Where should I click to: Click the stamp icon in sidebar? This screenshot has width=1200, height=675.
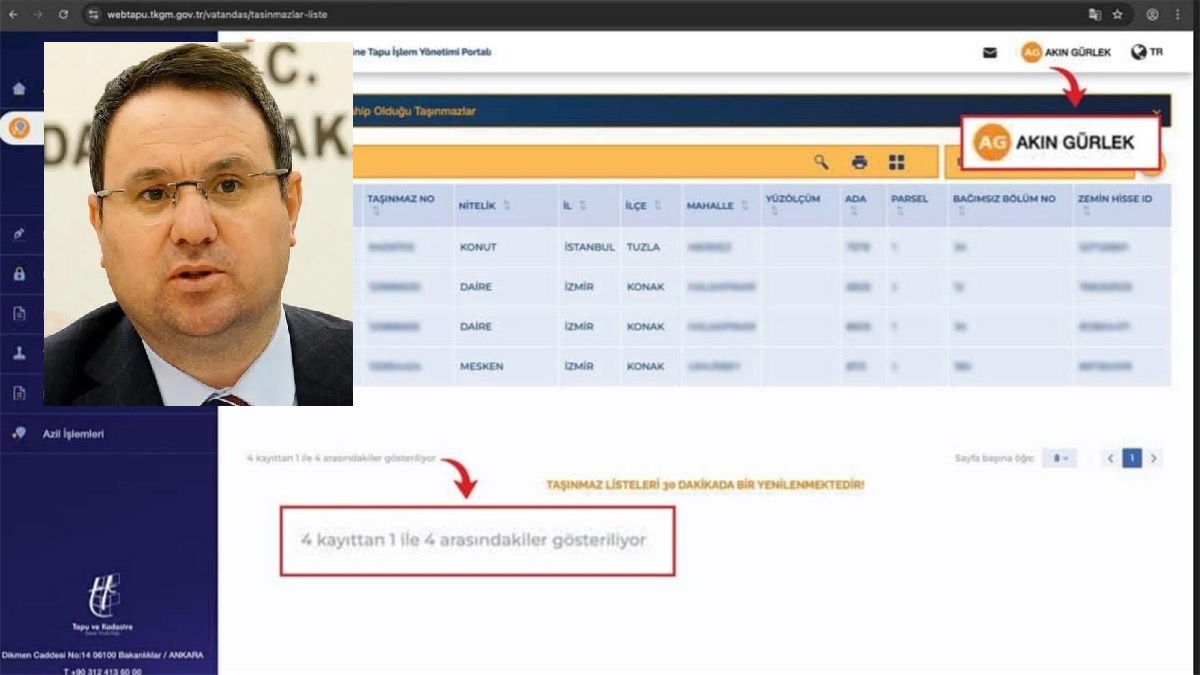pyautogui.click(x=19, y=354)
